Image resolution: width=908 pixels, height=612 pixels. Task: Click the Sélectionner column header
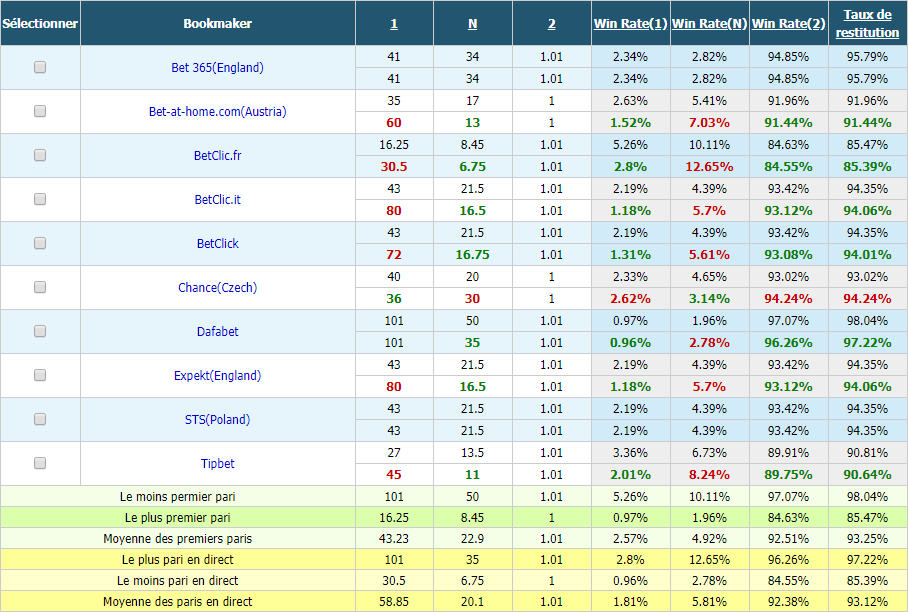pyautogui.click(x=40, y=24)
